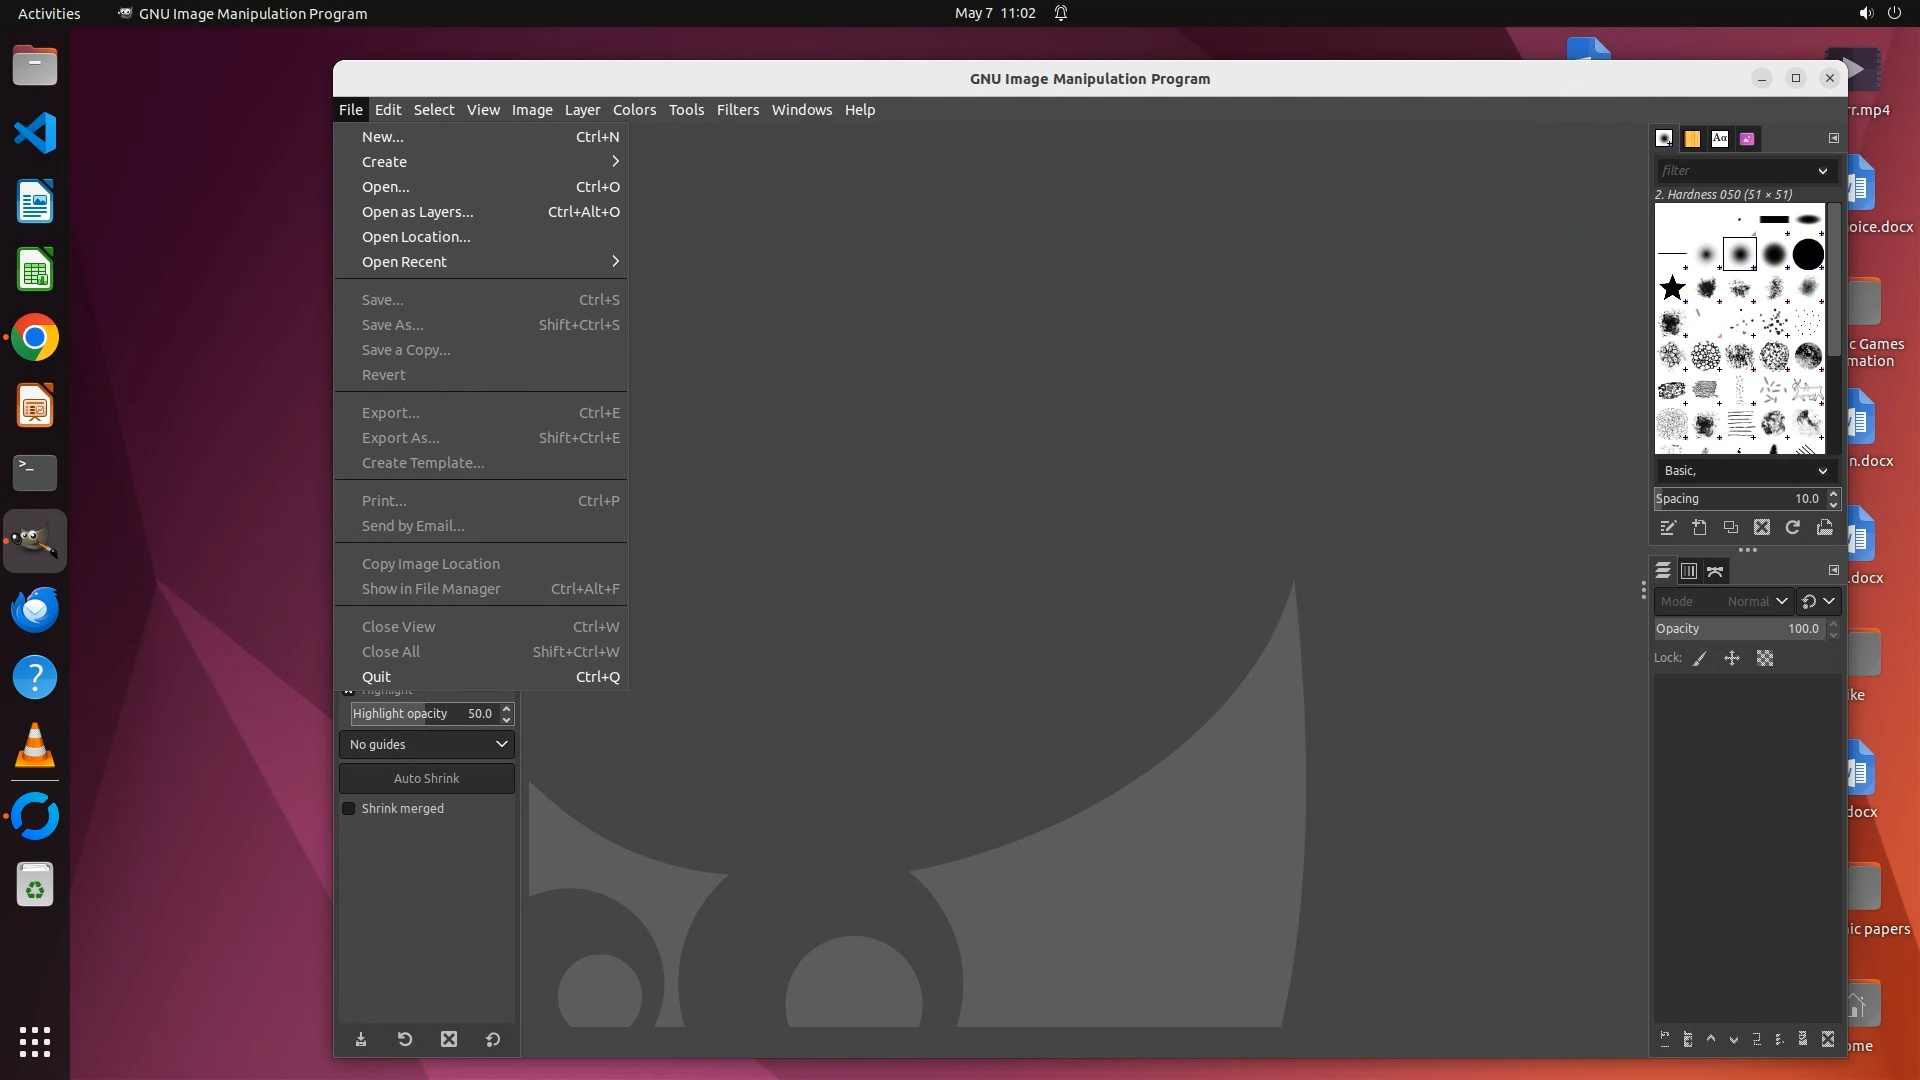Image resolution: width=1920 pixels, height=1080 pixels.
Task: Select the star-shaped brush
Action: pyautogui.click(x=1672, y=289)
